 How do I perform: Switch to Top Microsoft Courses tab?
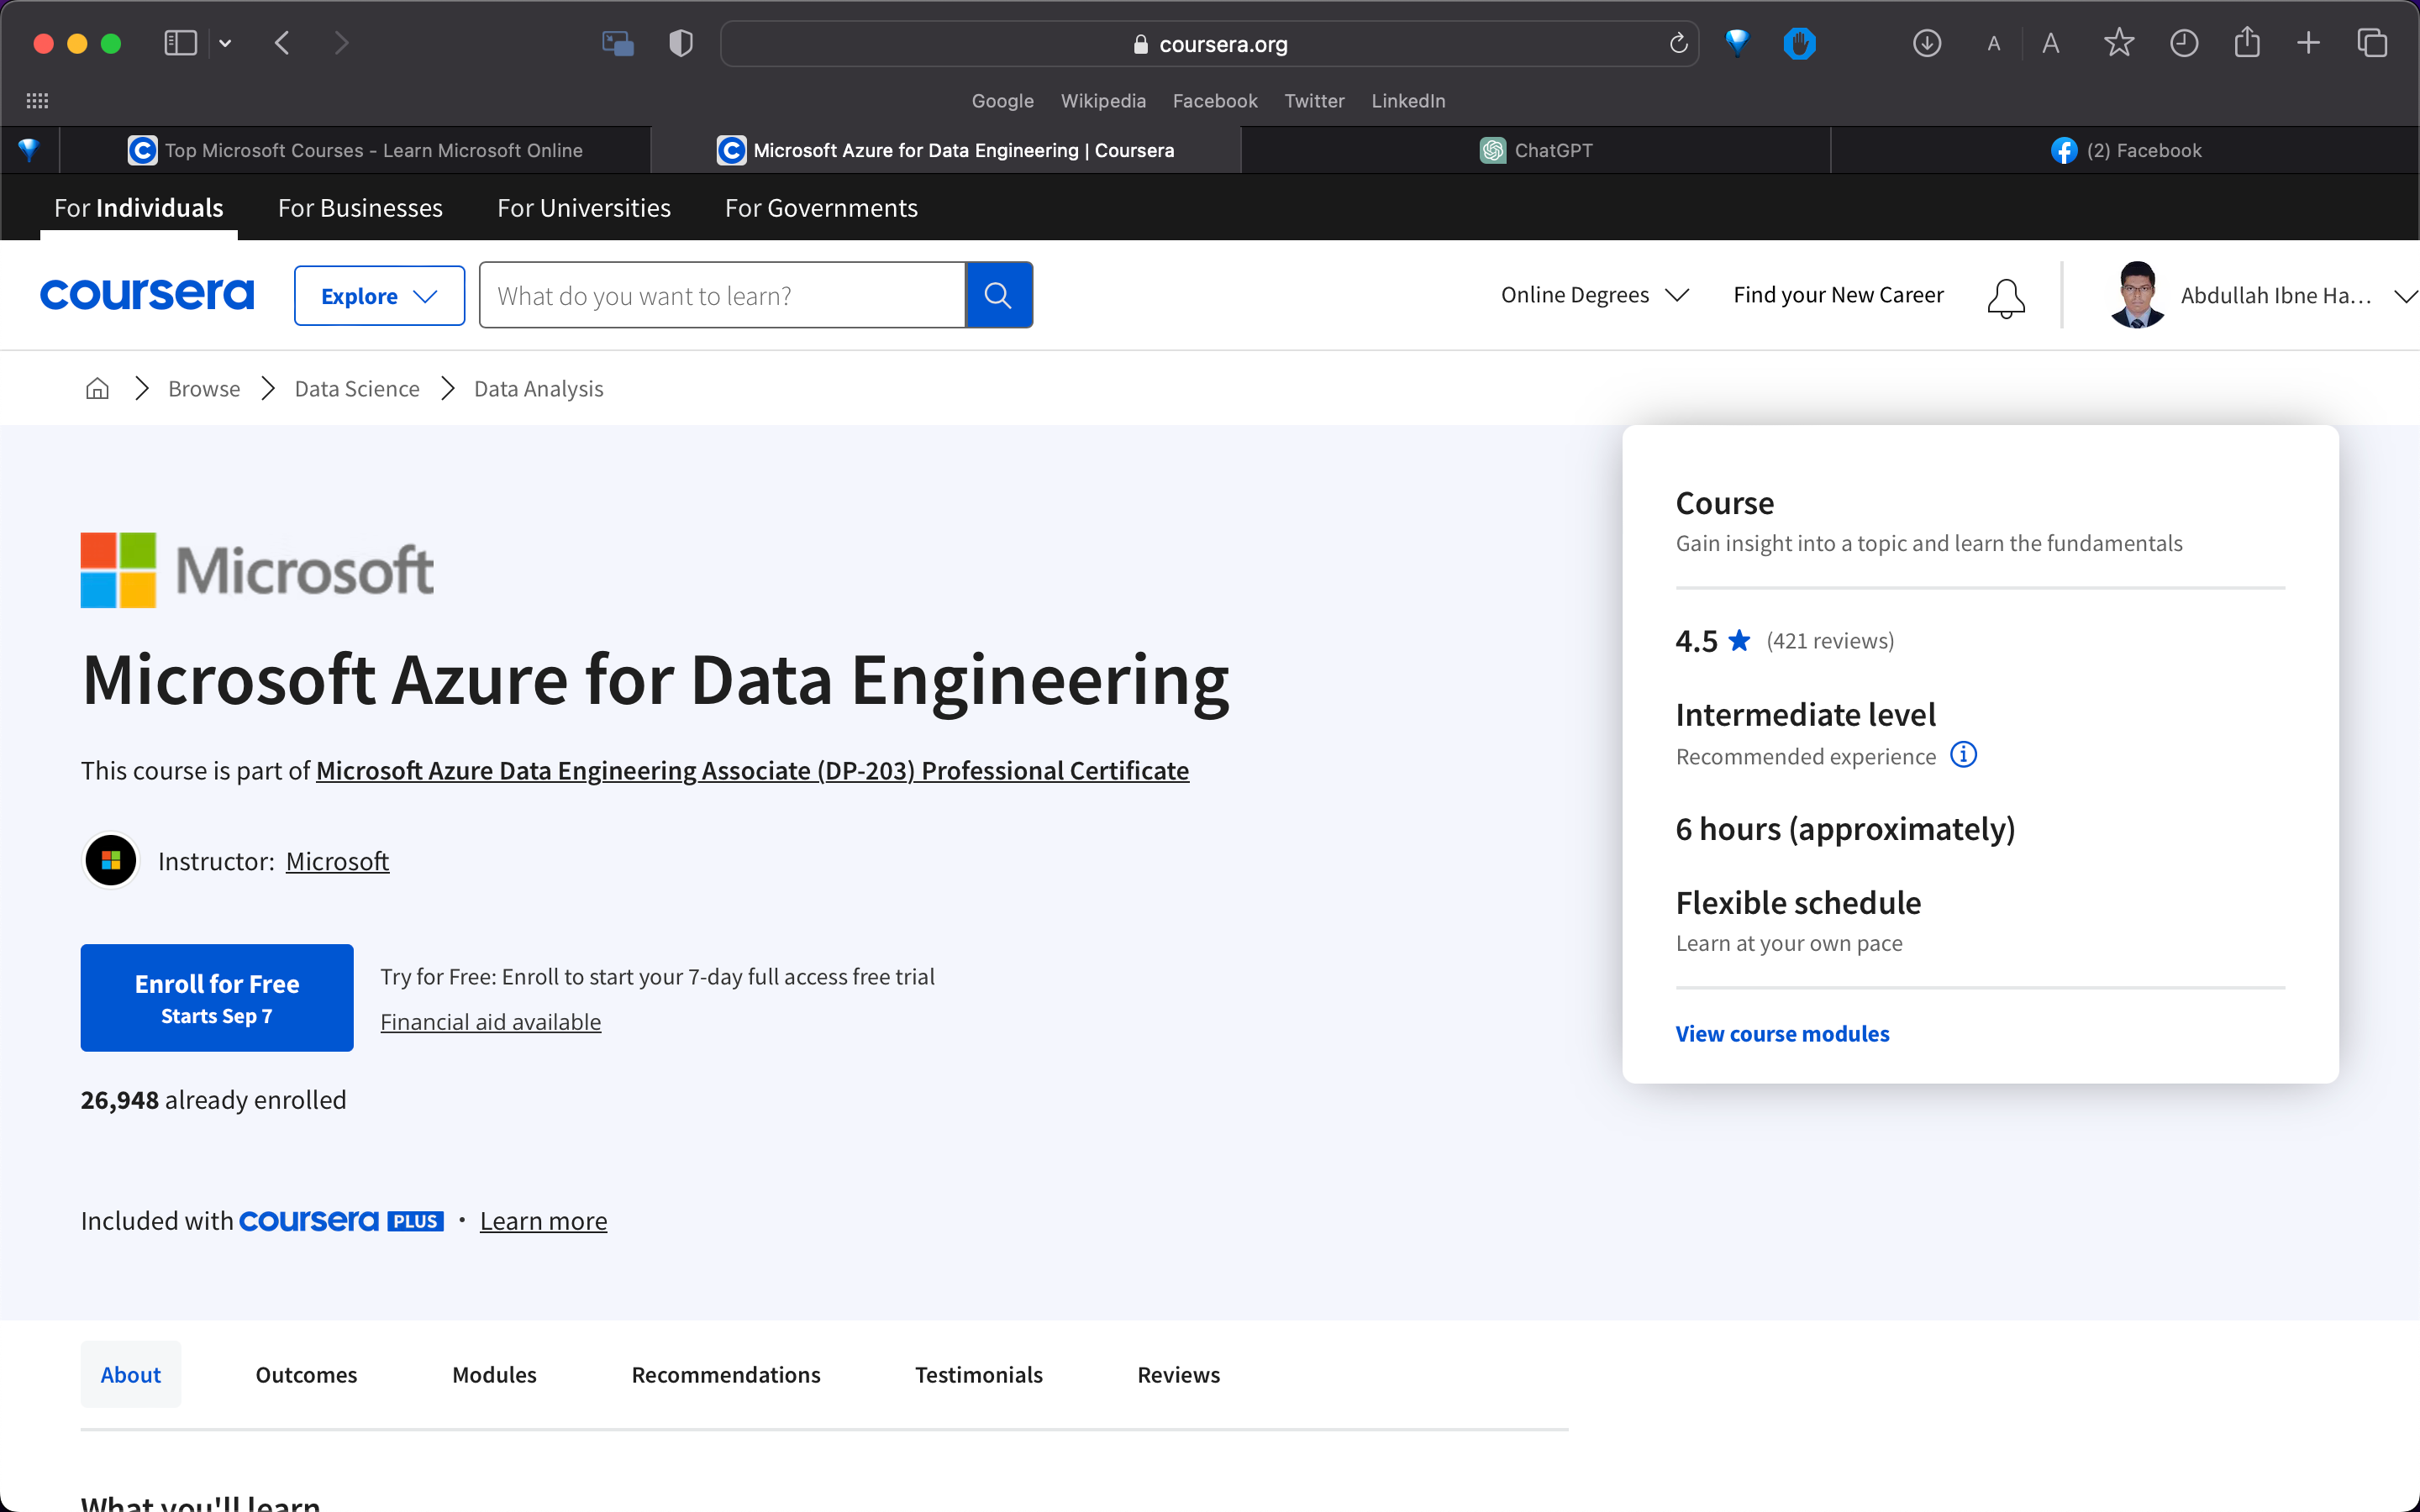(355, 150)
